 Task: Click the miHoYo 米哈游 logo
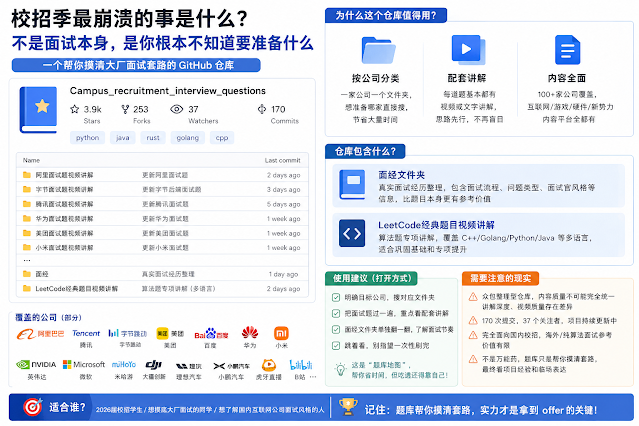click(x=124, y=364)
